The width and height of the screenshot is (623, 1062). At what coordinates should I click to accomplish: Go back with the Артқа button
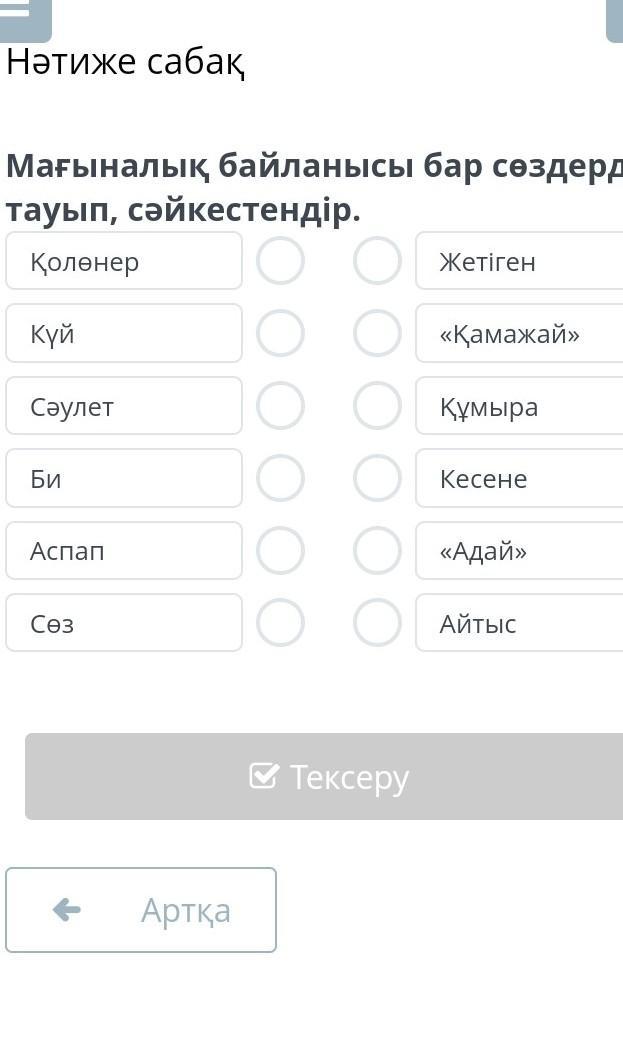pyautogui.click(x=141, y=910)
